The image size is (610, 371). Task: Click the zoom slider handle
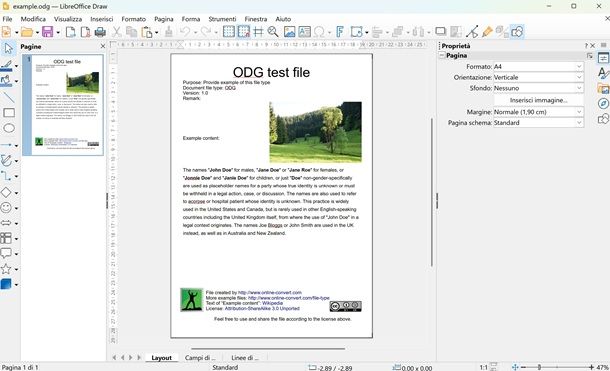(x=539, y=367)
